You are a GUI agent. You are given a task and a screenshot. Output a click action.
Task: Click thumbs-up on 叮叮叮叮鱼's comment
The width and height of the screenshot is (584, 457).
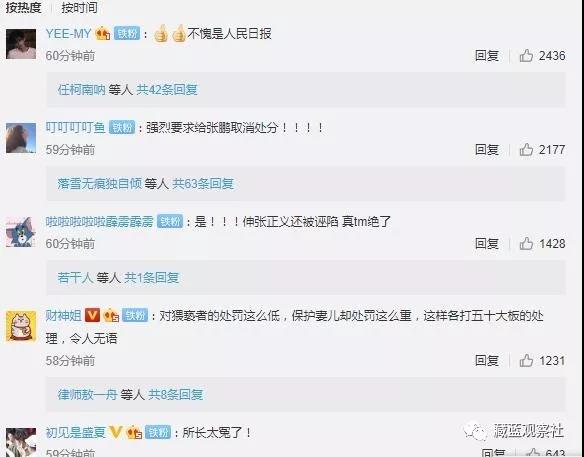[526, 150]
